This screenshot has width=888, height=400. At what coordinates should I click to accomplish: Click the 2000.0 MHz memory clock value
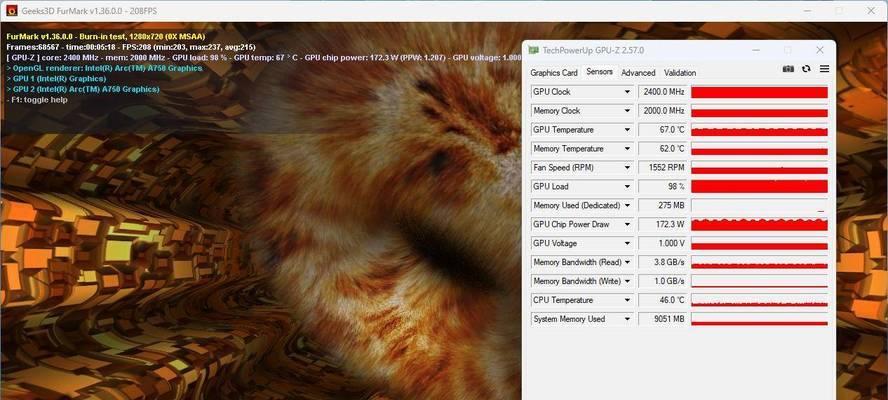[x=663, y=110]
